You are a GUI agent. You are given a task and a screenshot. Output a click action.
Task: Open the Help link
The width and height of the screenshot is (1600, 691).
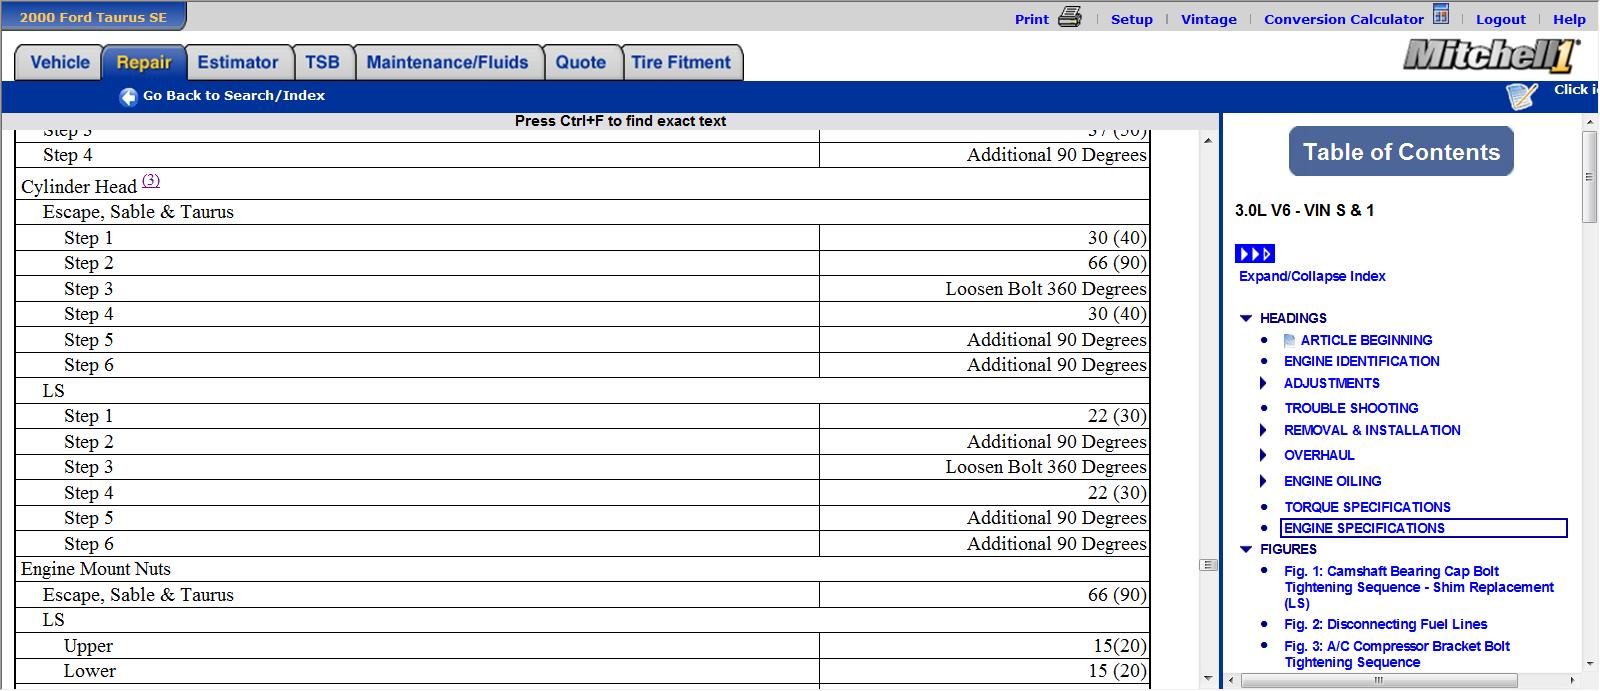coord(1569,19)
